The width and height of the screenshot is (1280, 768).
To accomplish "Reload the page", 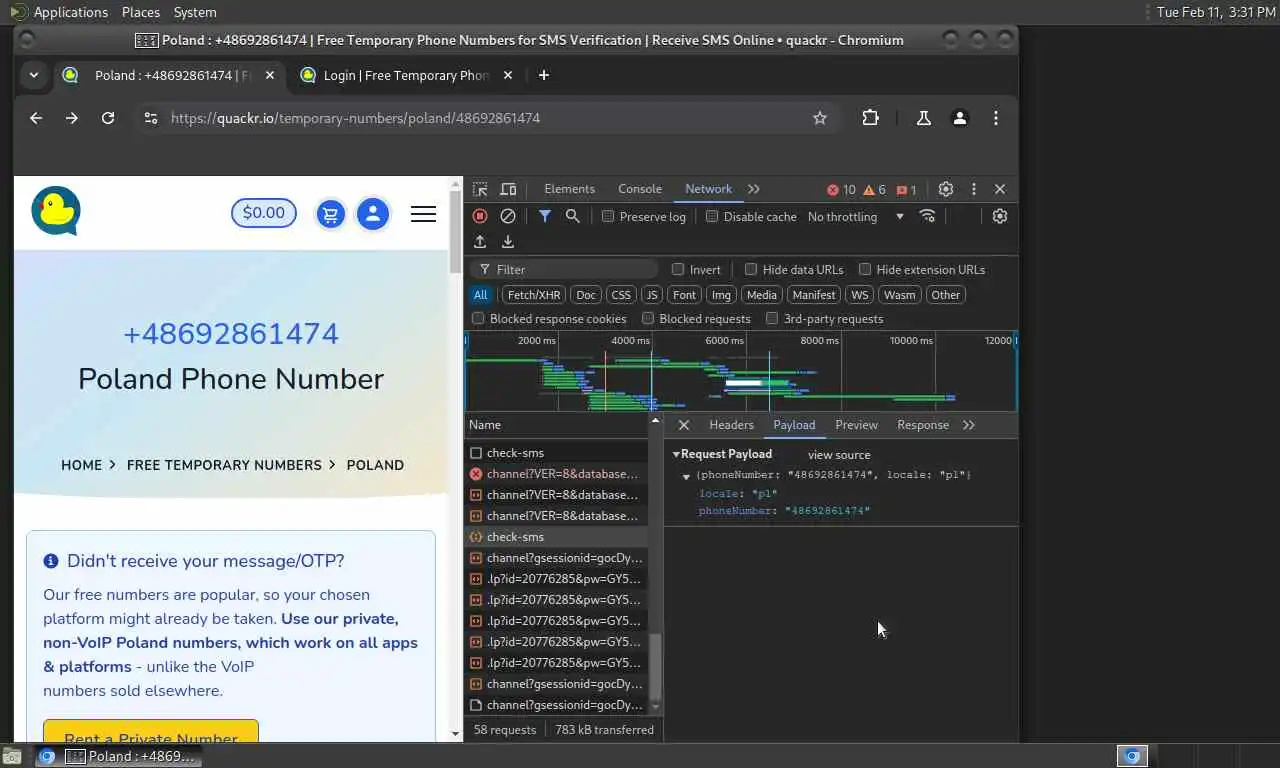I will coord(108,118).
